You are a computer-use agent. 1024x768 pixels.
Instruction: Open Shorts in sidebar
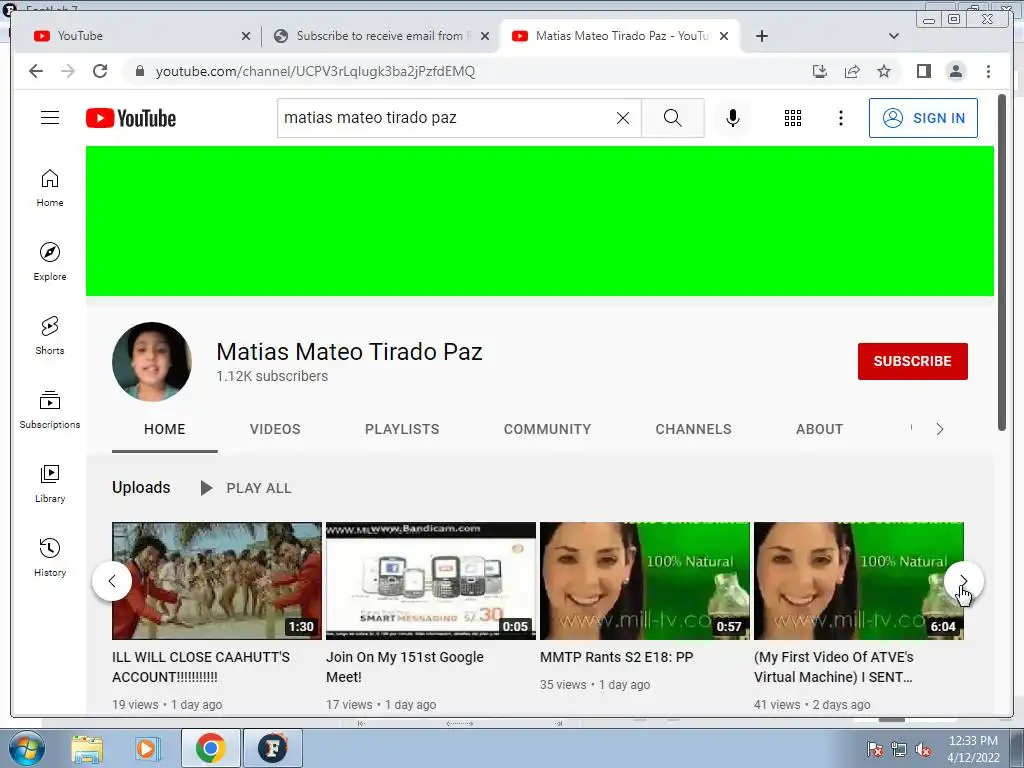[x=50, y=336]
